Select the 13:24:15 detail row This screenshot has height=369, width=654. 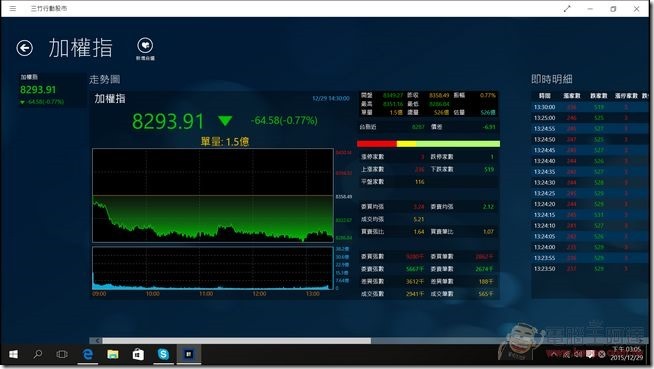[590, 215]
